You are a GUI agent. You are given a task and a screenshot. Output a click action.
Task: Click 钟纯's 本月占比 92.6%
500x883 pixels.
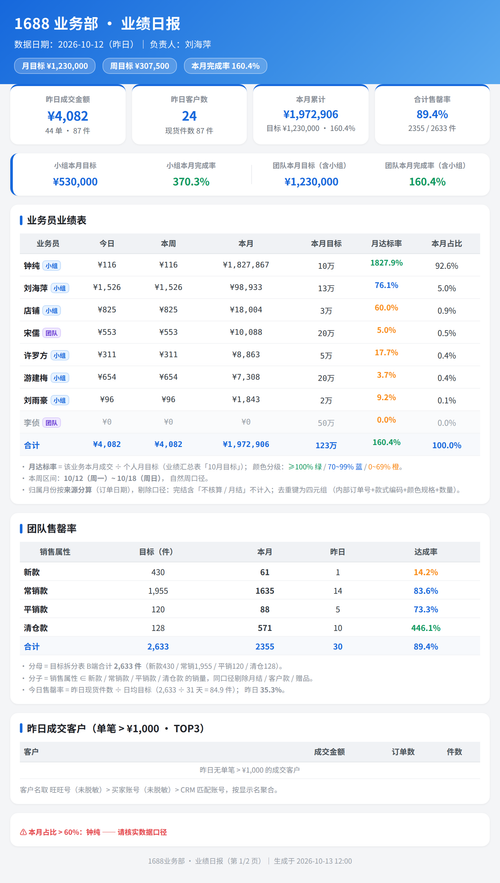[447, 266]
